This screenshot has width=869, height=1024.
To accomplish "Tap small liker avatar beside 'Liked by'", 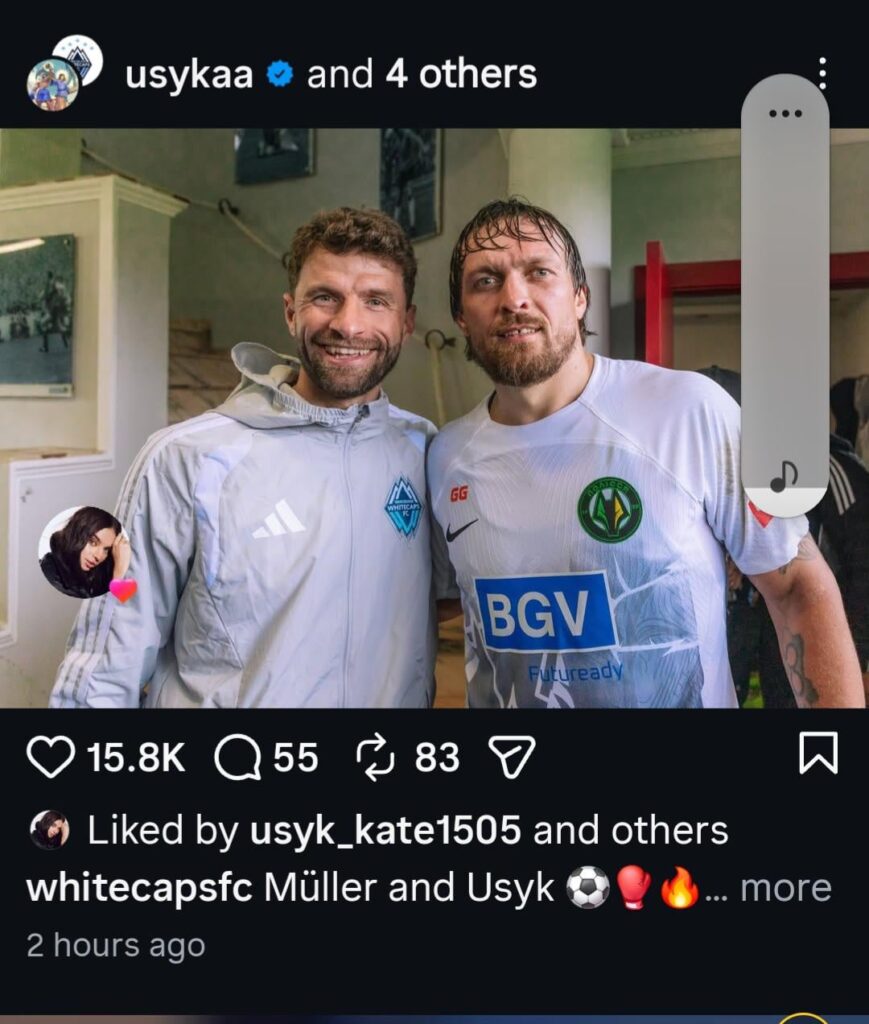I will point(50,830).
